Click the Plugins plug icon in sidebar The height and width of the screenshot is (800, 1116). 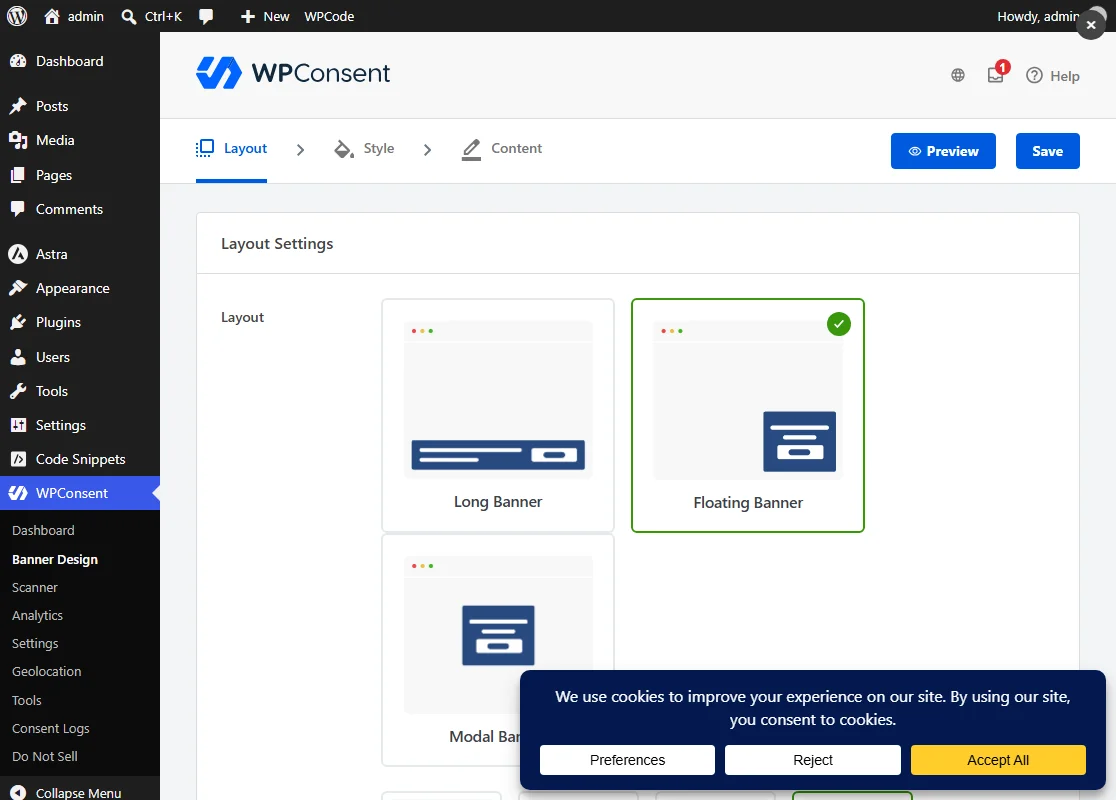coord(18,322)
